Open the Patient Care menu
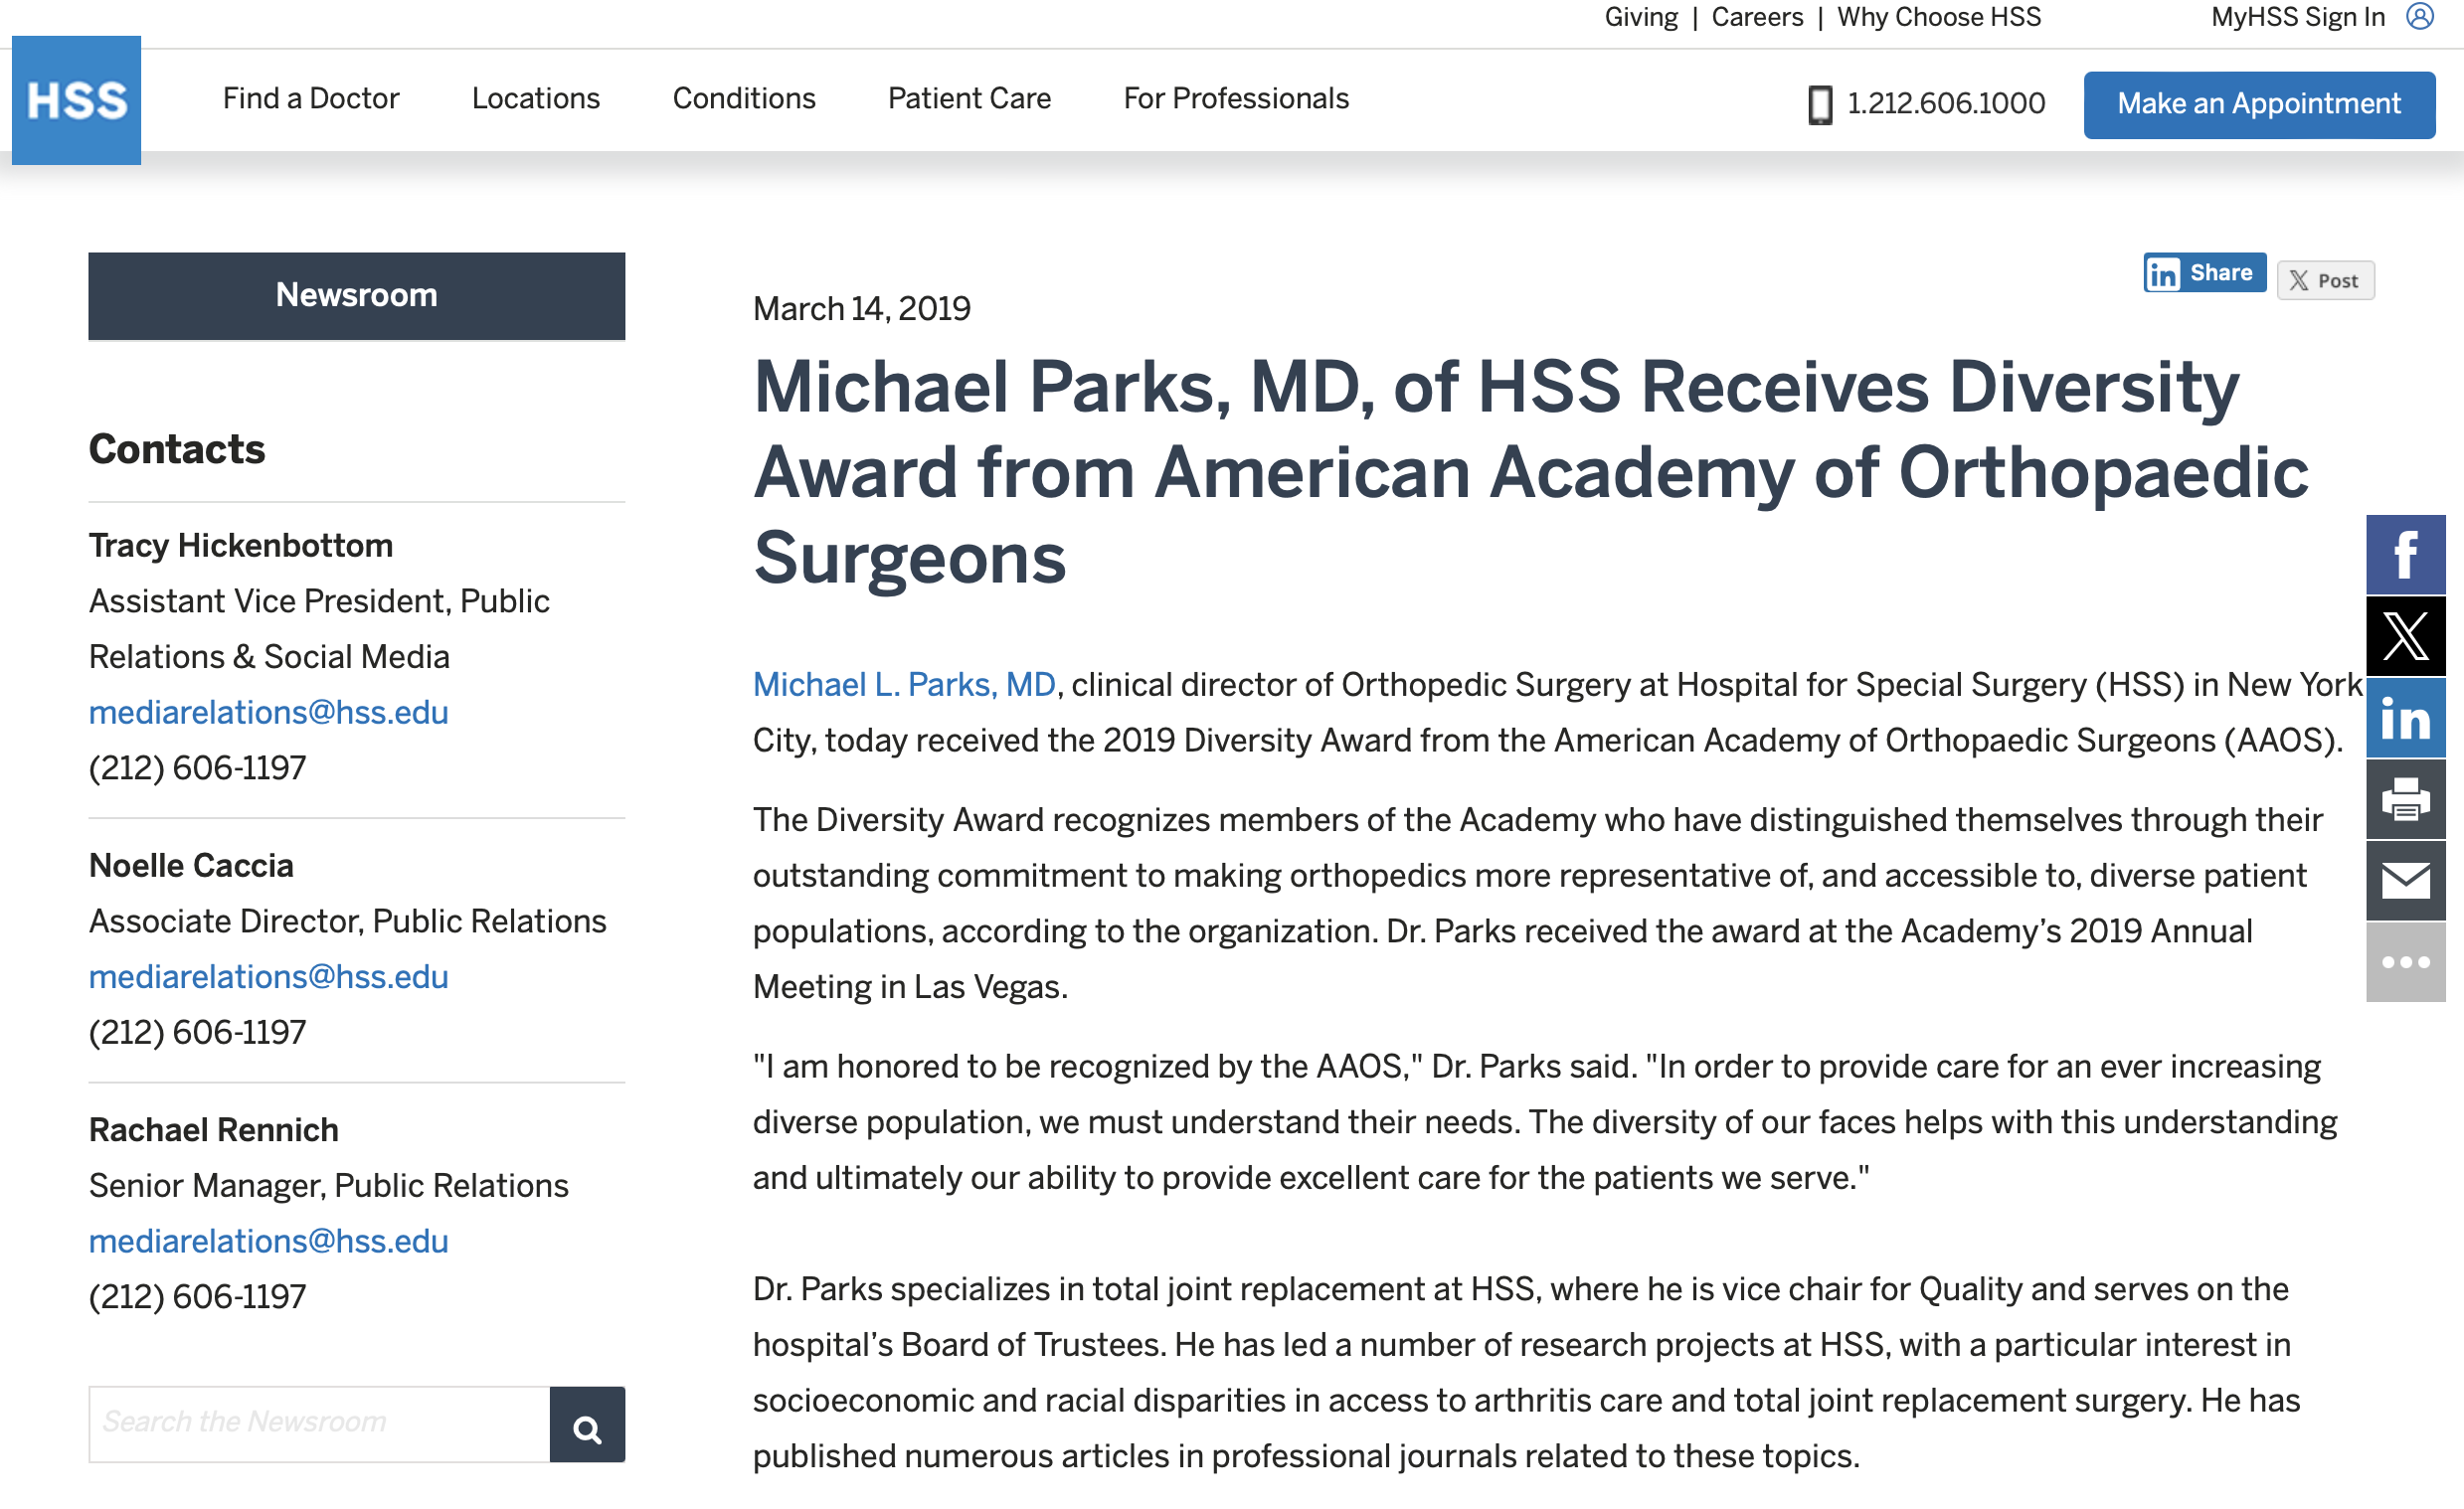This screenshot has height=1509, width=2464. pyautogui.click(x=968, y=98)
